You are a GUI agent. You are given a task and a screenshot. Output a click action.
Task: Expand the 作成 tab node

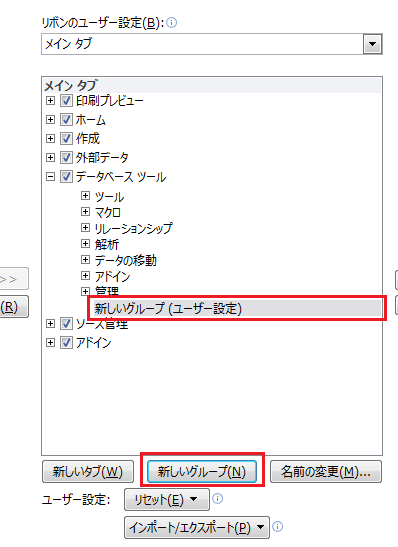[x=50, y=138]
